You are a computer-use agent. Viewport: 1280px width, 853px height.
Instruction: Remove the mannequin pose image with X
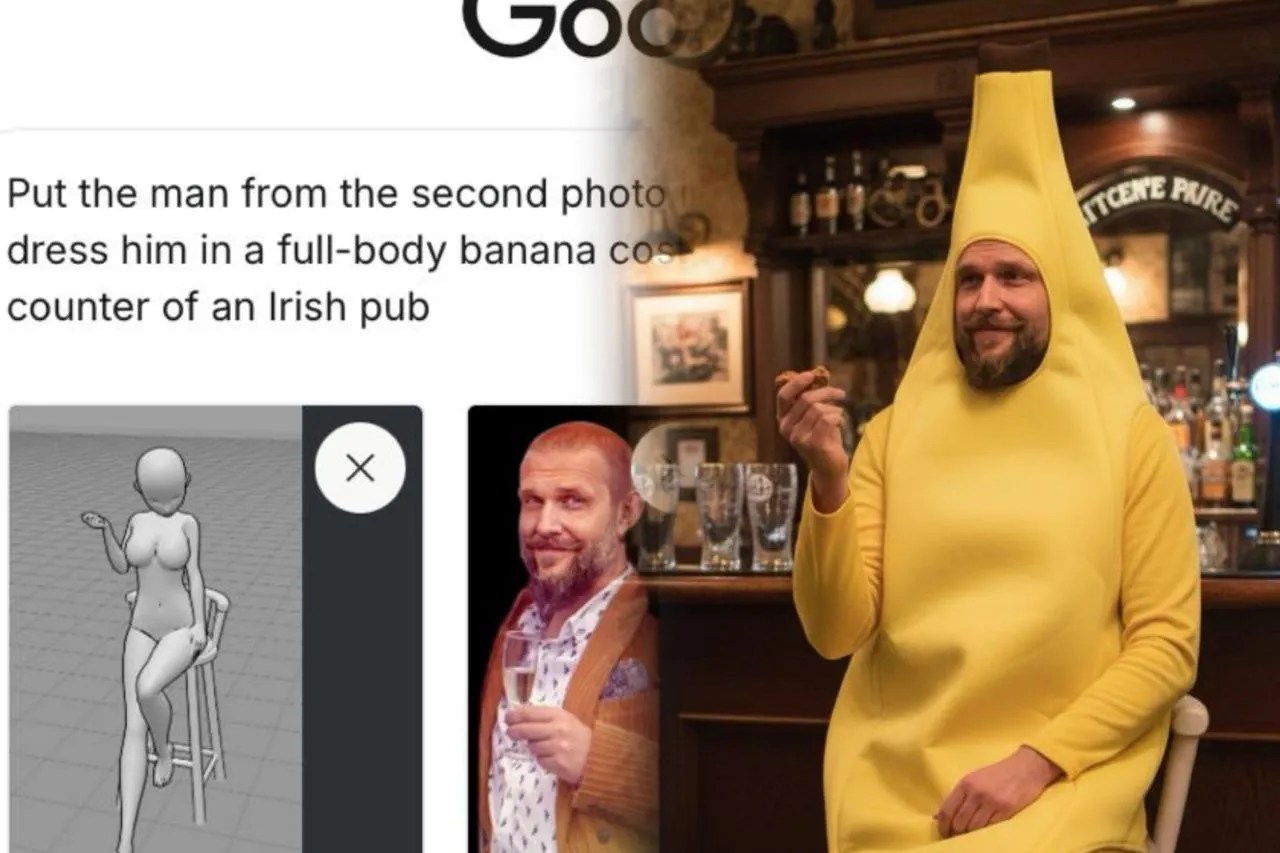pos(360,467)
